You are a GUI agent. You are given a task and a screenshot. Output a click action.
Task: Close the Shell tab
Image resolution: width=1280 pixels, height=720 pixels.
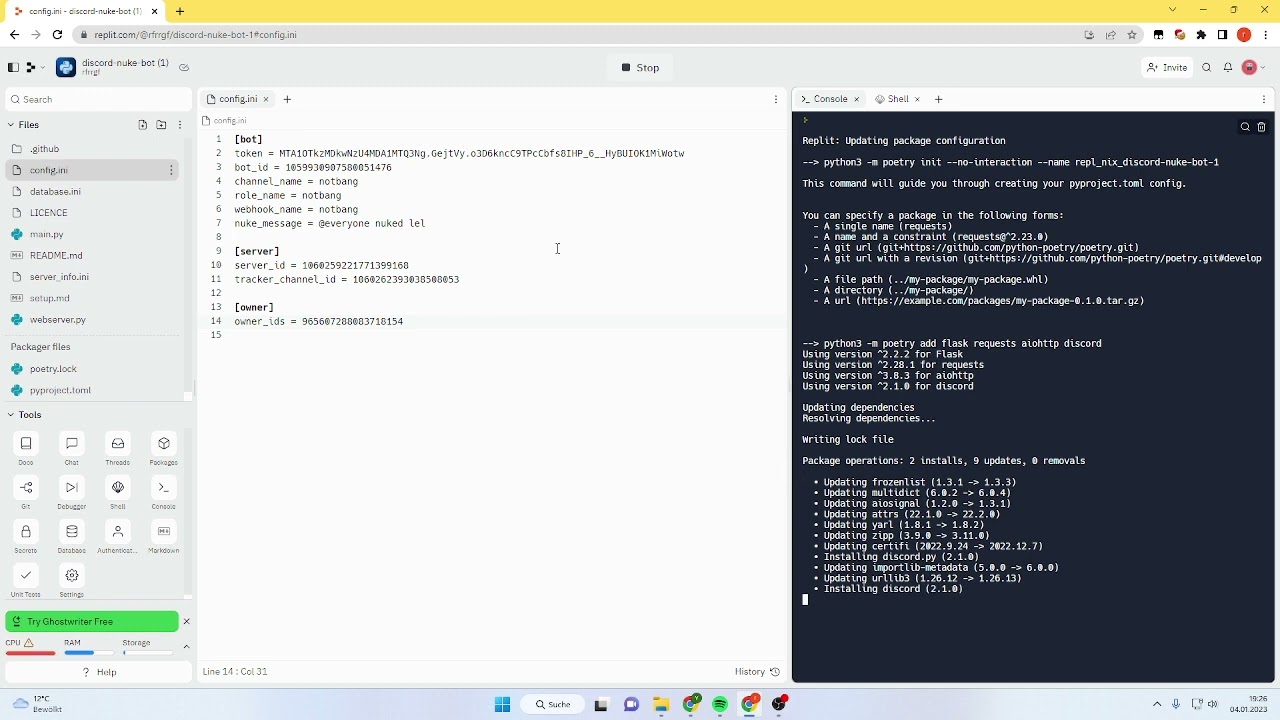917,99
